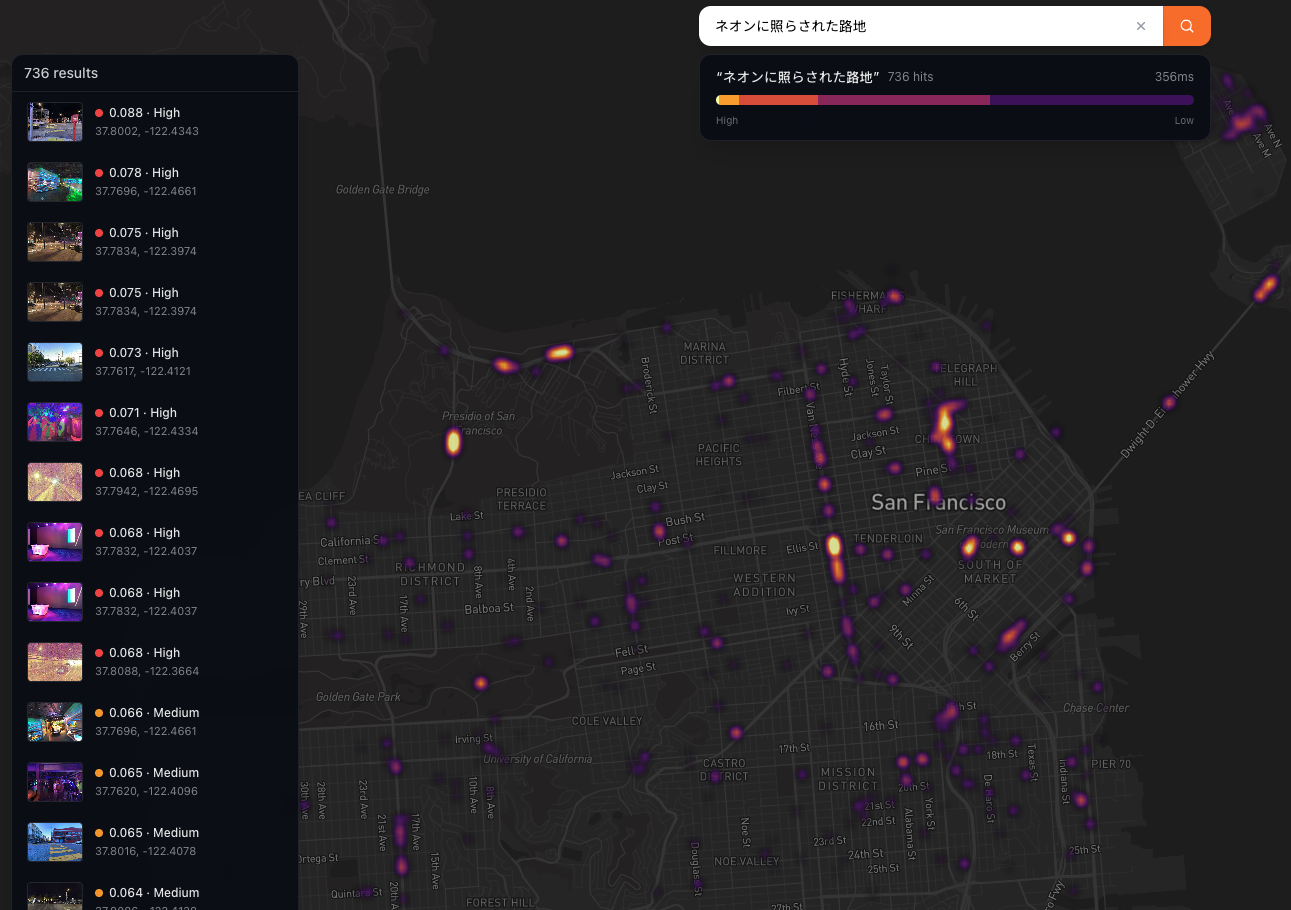Open thumbnail of the 0.078 High result

pos(55,182)
